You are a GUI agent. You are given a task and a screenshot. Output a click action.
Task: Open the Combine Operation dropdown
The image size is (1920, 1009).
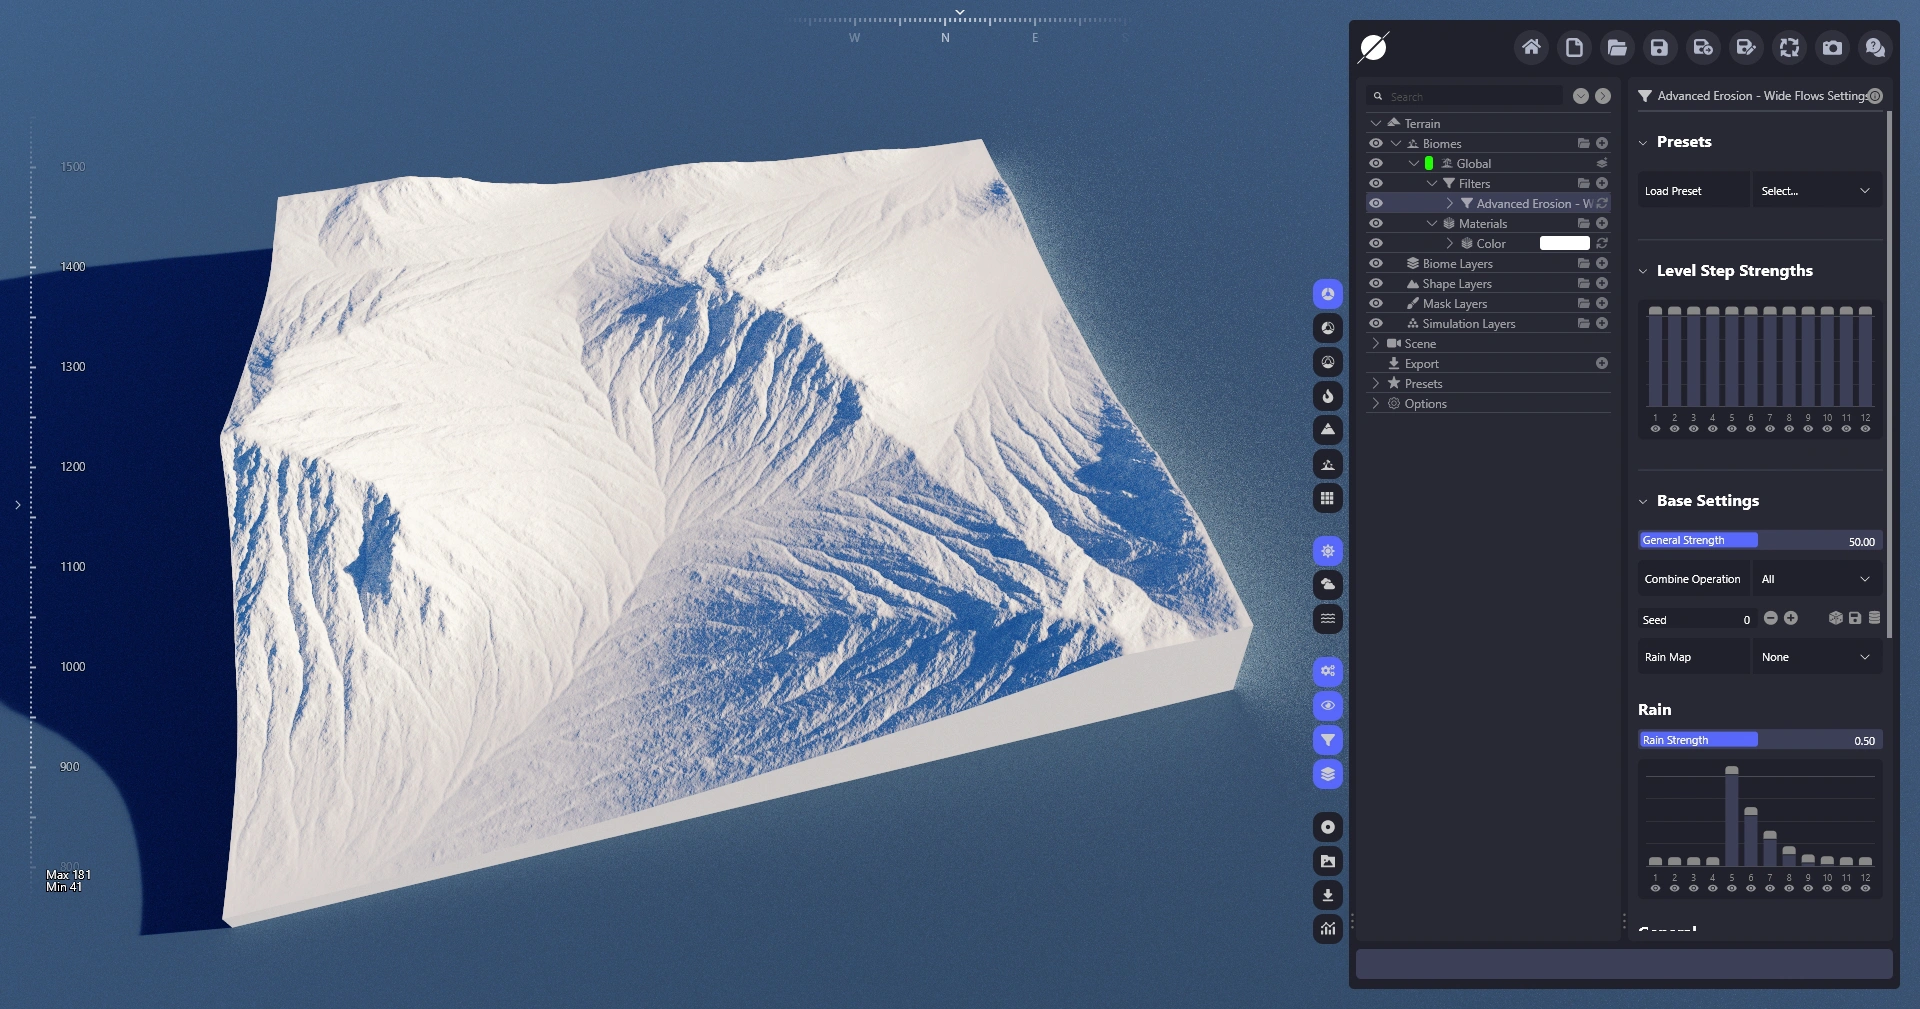pyautogui.click(x=1816, y=579)
